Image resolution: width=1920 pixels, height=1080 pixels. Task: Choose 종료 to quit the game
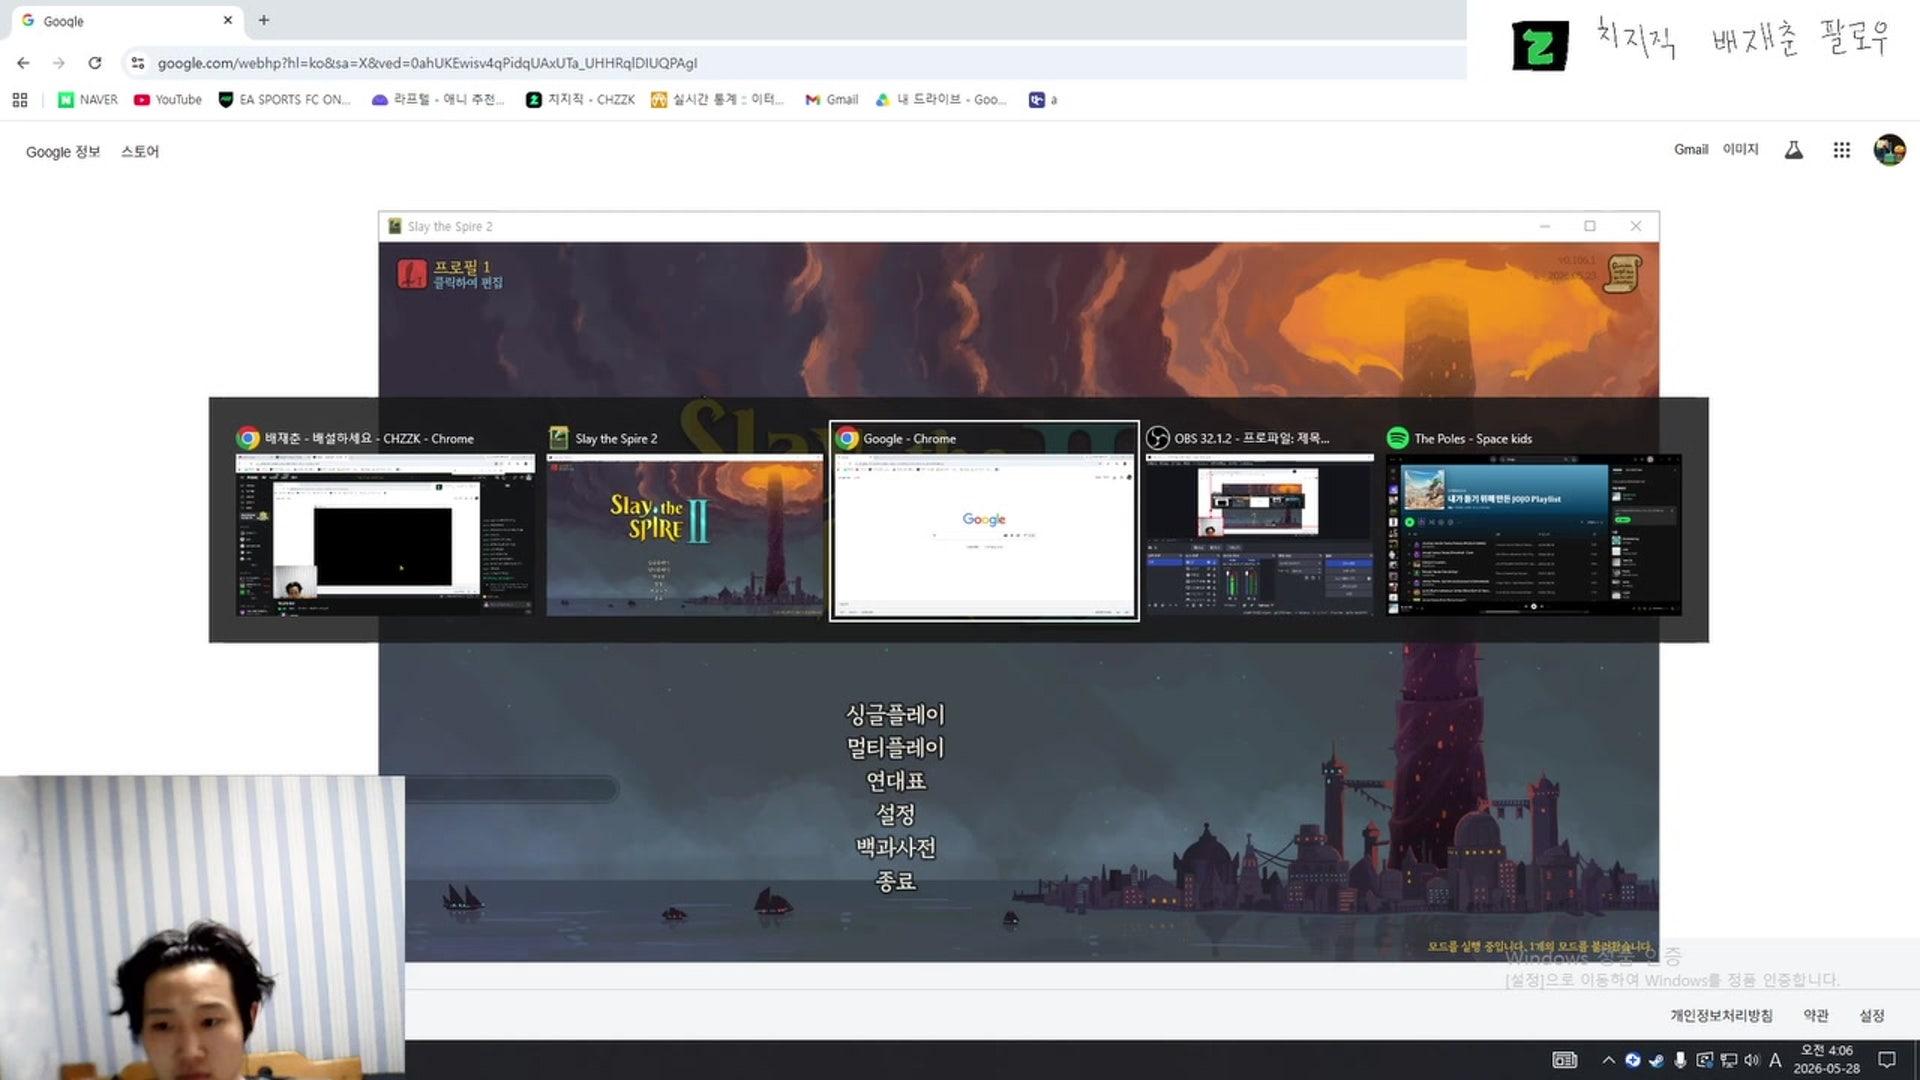tap(896, 881)
